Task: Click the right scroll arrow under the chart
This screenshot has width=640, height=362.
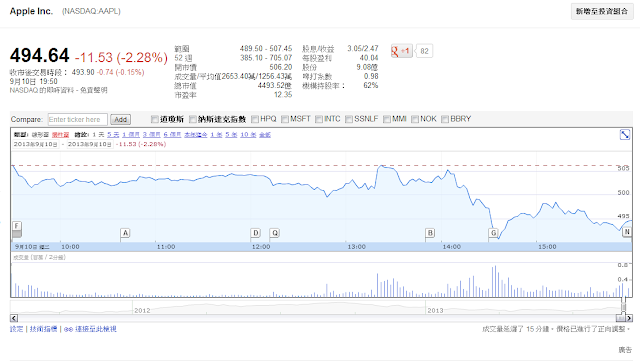Action: click(629, 318)
